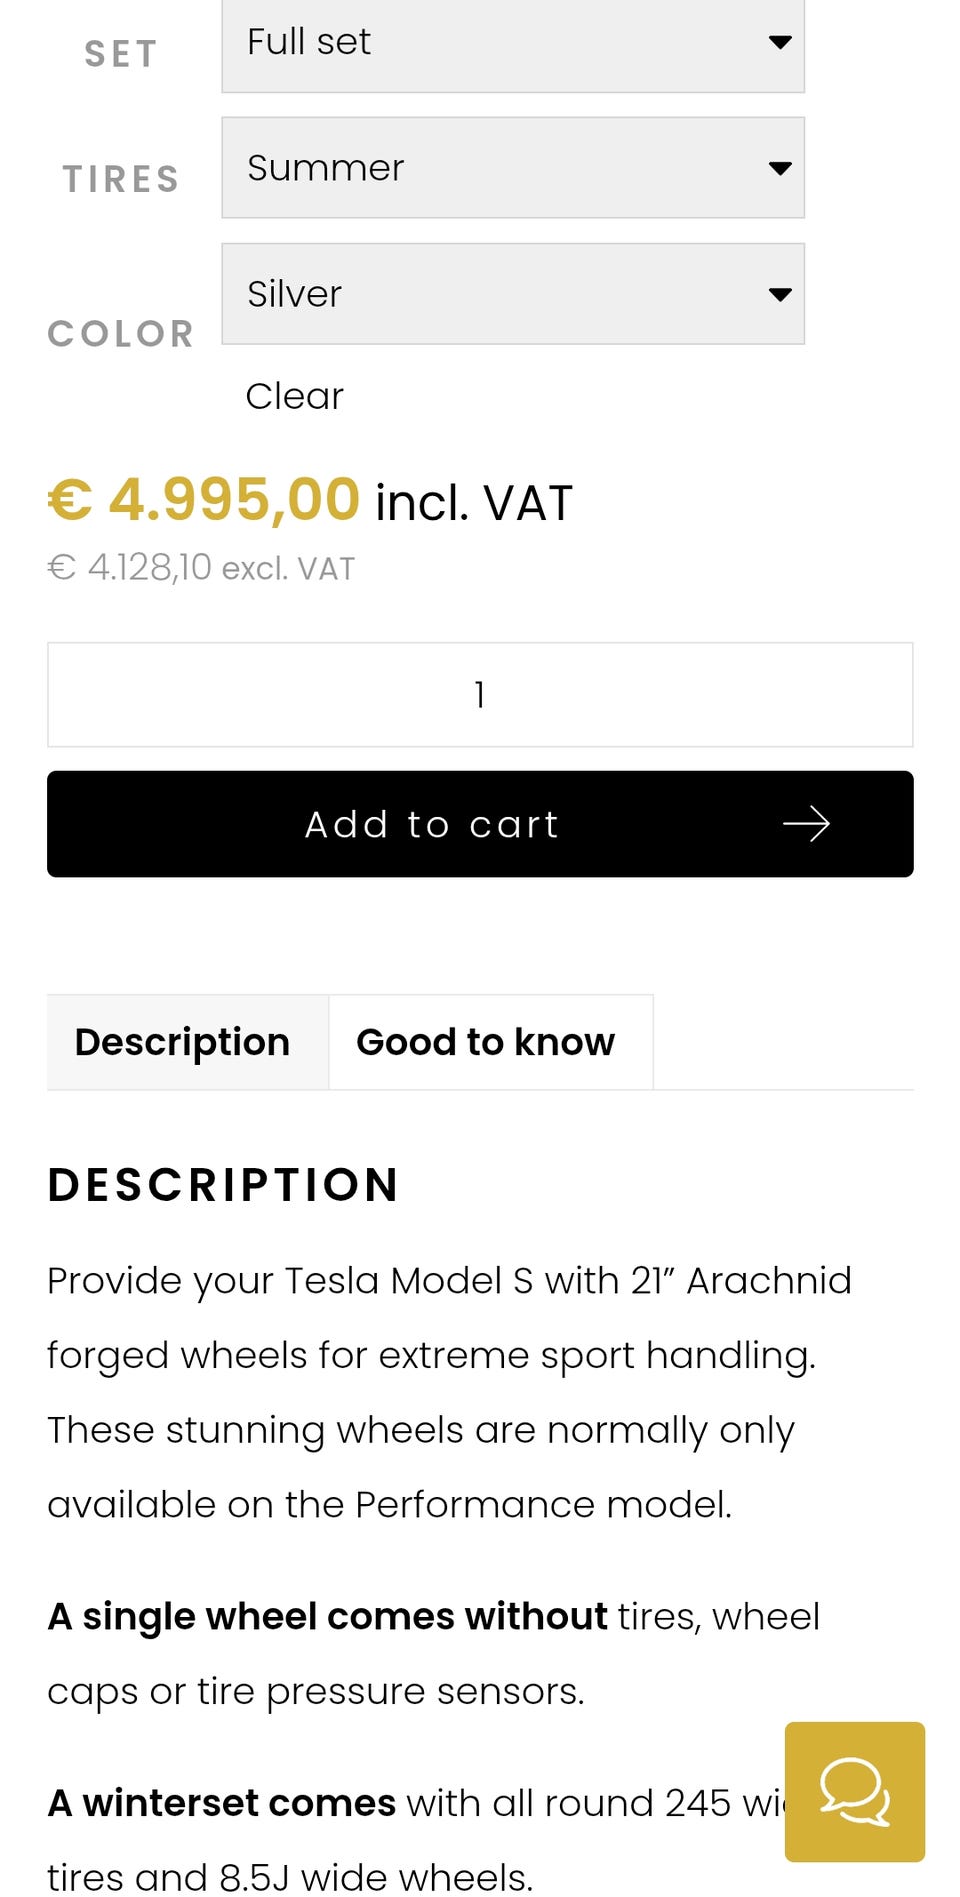Click the DESCRIPTION section heading

point(223,1185)
